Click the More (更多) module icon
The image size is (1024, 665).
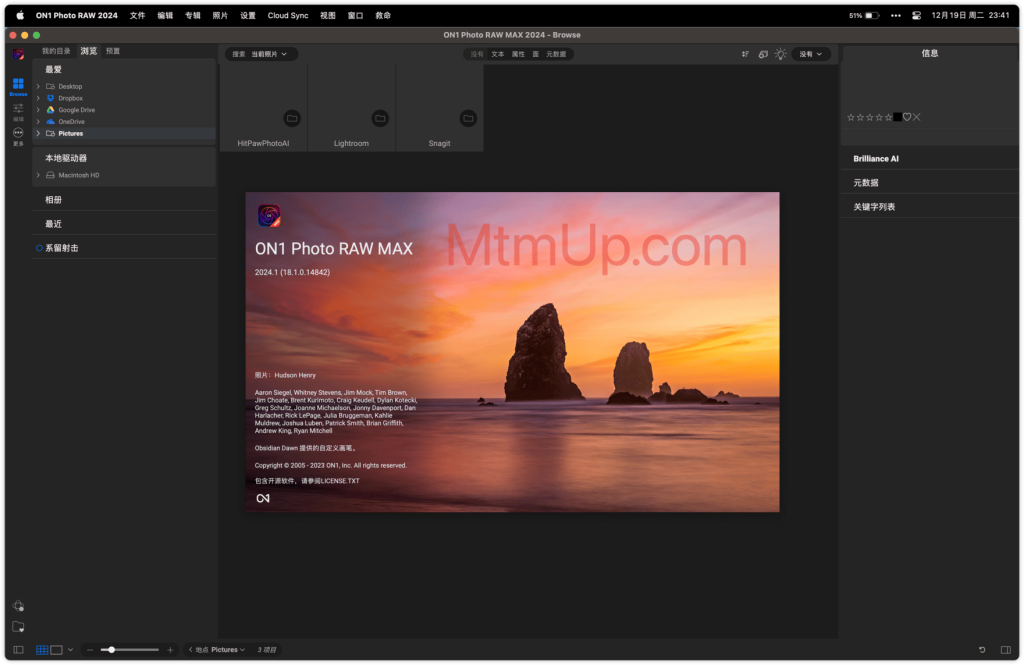18,133
